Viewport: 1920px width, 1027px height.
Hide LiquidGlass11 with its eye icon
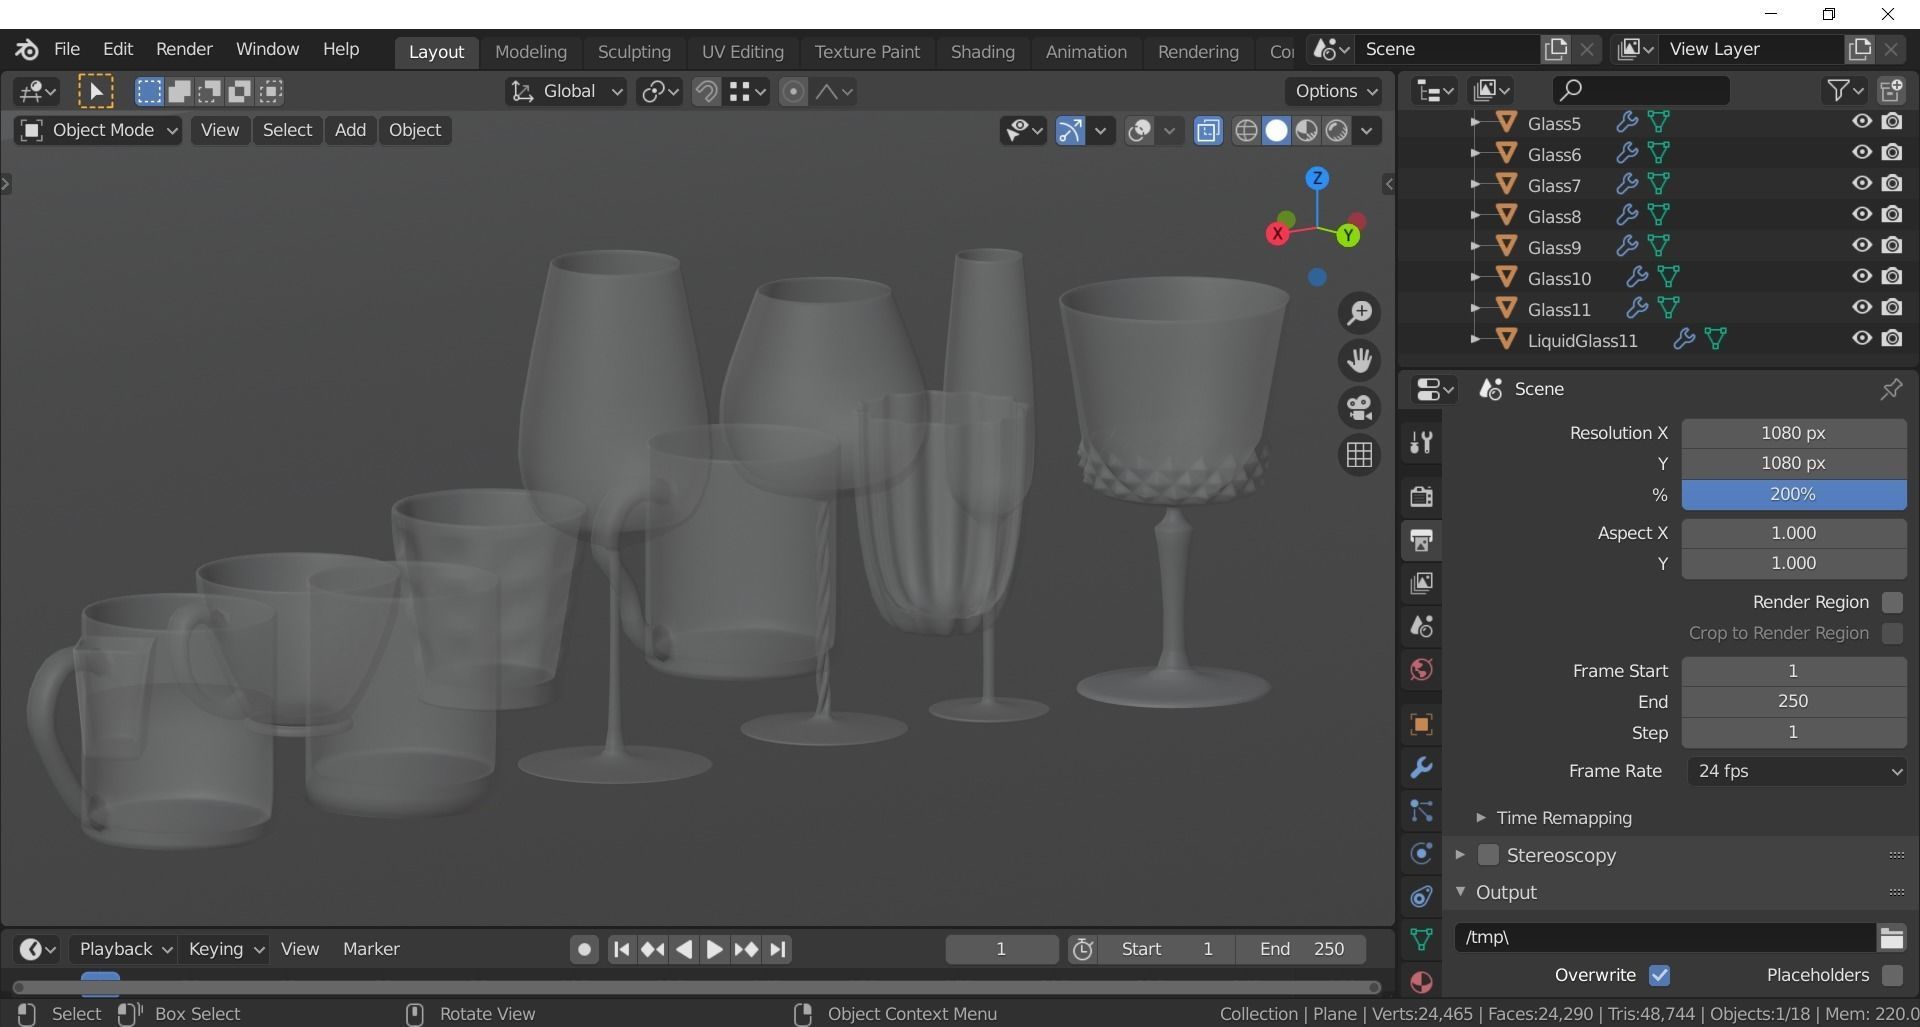pos(1861,339)
